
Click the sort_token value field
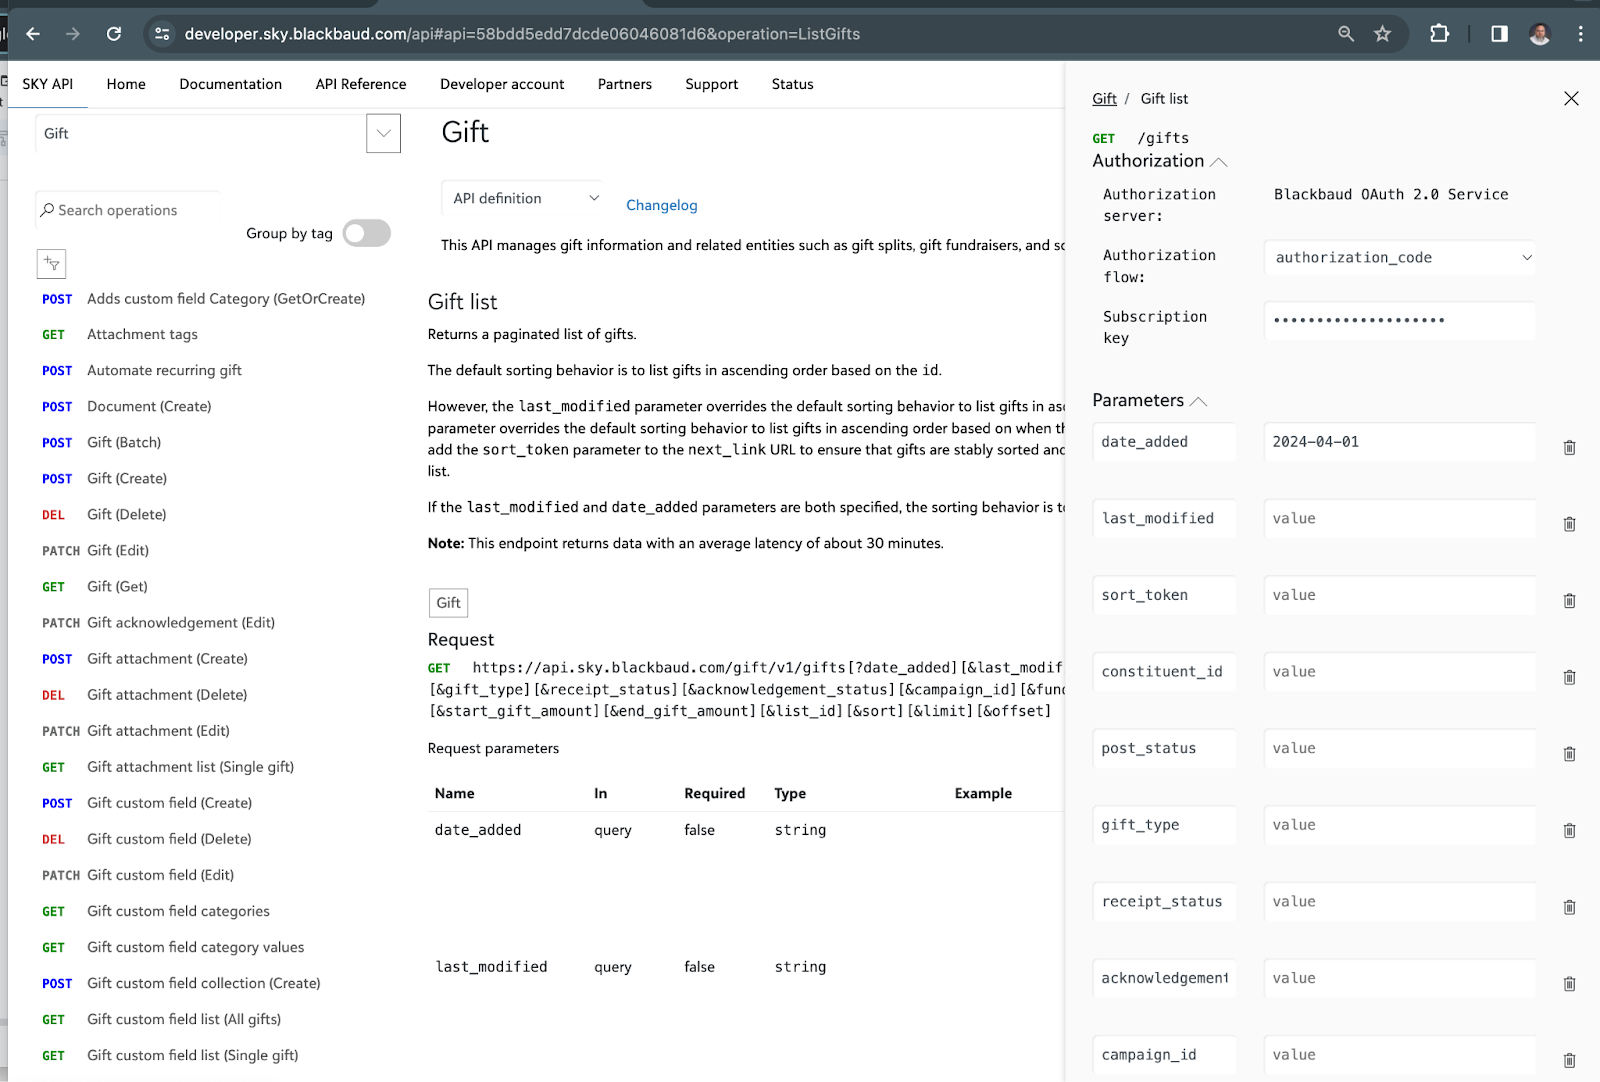(1400, 595)
